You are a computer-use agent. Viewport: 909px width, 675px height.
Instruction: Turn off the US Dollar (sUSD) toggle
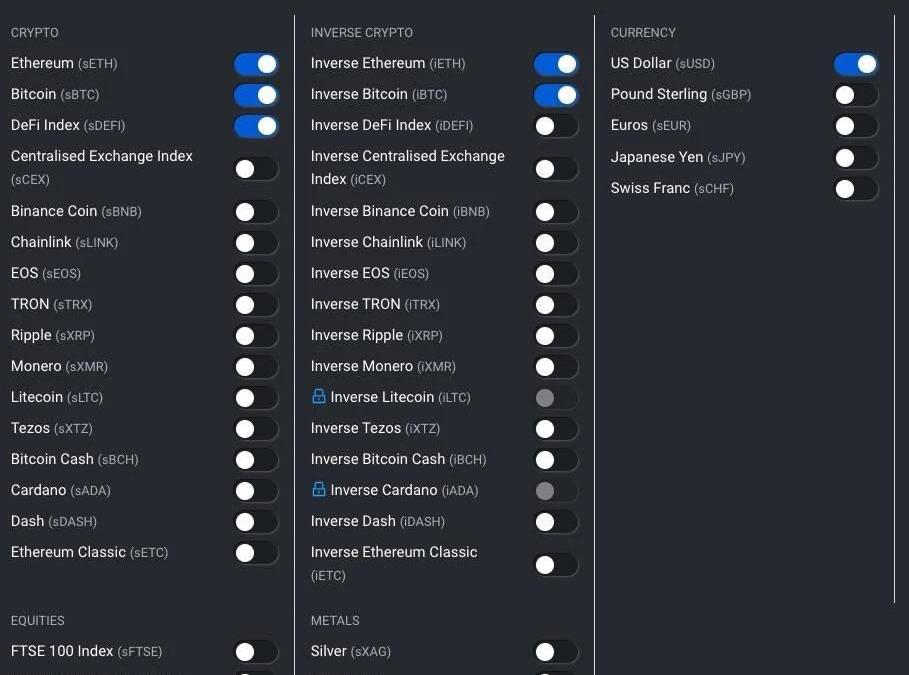coord(856,64)
